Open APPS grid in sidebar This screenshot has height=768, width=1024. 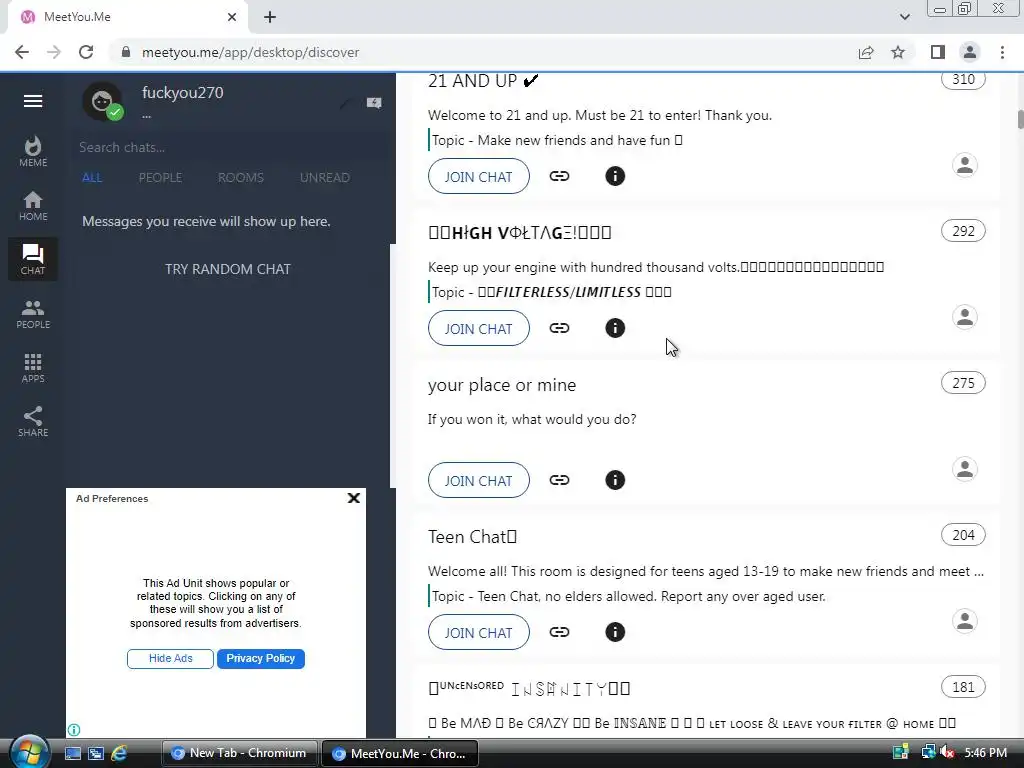click(x=33, y=368)
